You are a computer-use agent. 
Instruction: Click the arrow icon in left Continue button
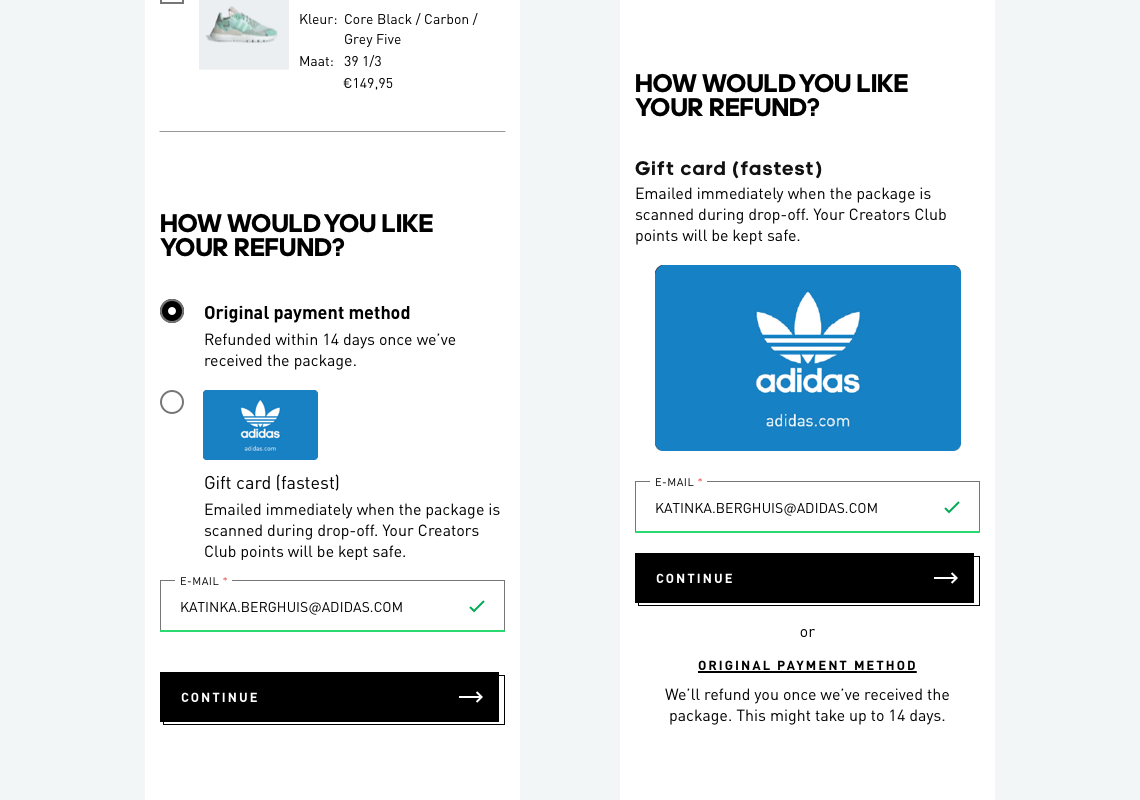tap(471, 697)
